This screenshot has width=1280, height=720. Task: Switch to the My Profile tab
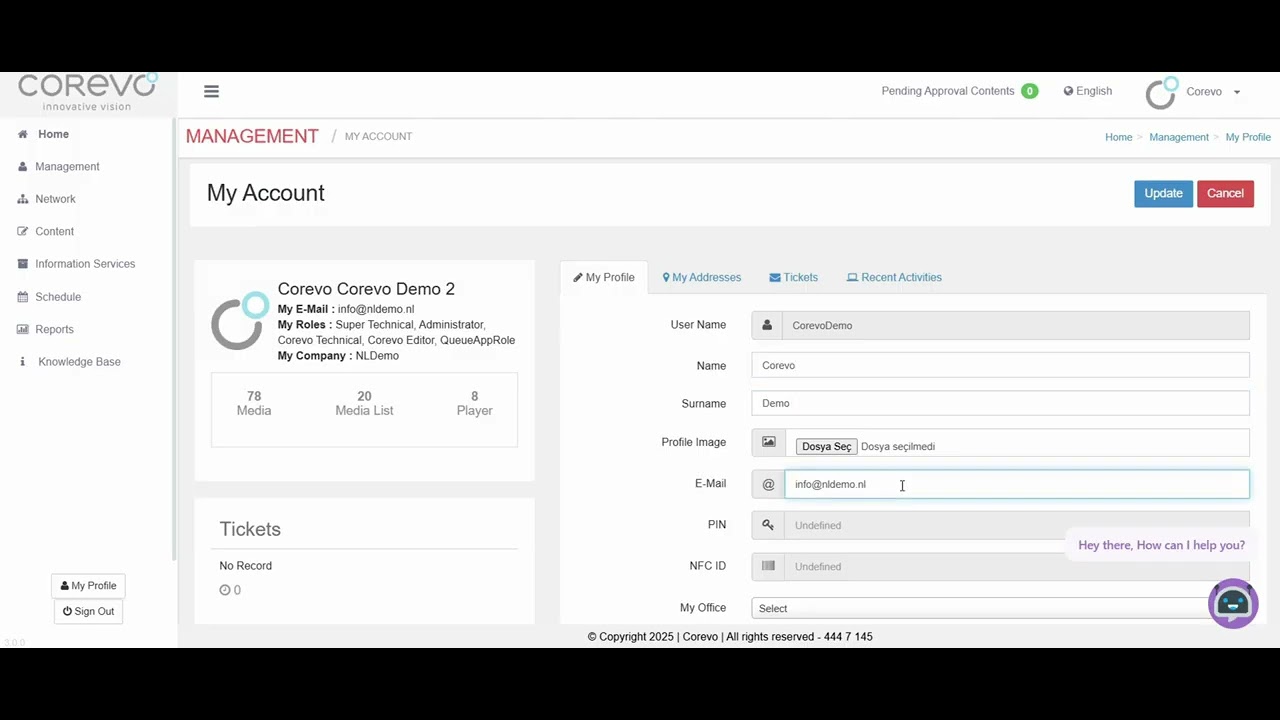(x=604, y=277)
